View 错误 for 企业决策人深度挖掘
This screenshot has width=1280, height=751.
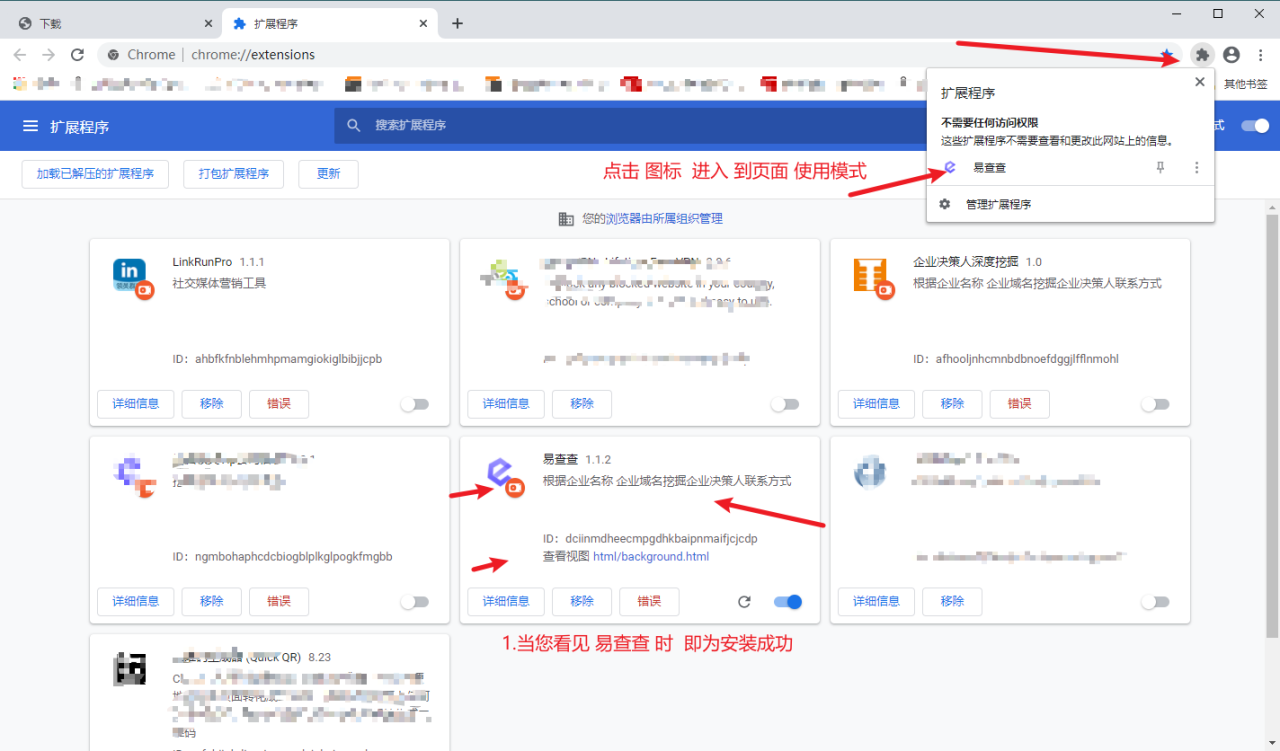tap(1019, 404)
